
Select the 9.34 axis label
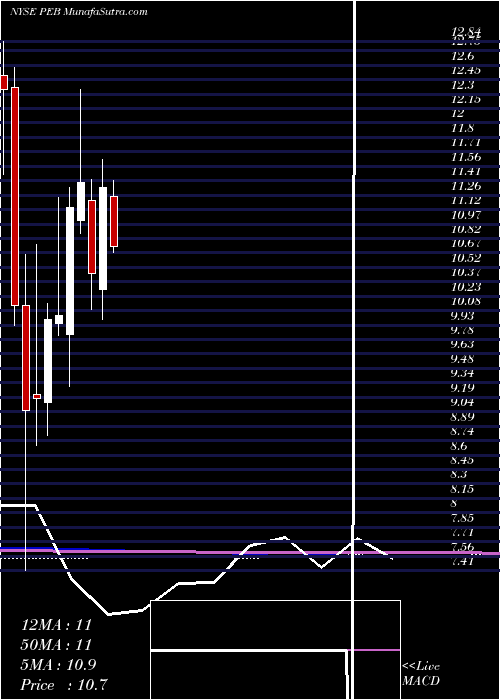[x=462, y=373]
